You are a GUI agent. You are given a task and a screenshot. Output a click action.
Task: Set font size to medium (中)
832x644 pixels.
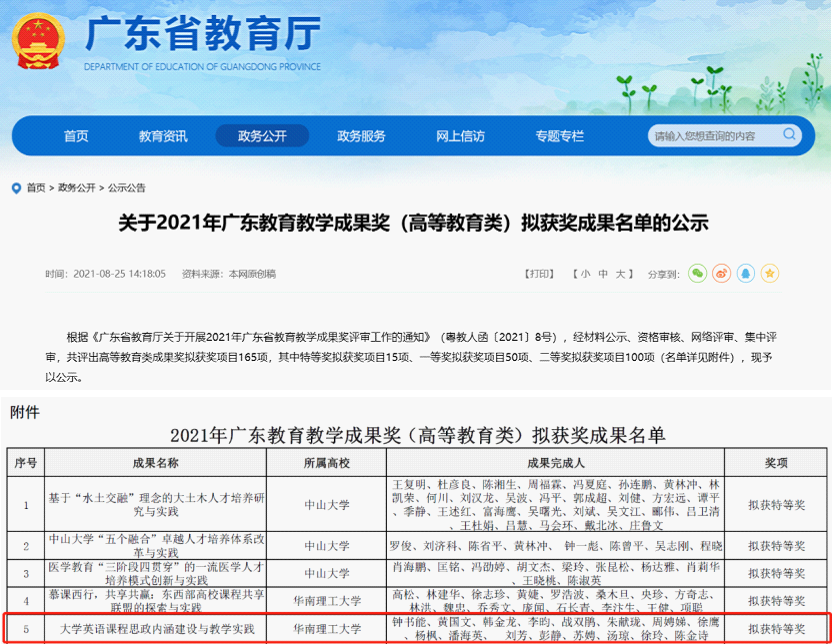(x=604, y=274)
